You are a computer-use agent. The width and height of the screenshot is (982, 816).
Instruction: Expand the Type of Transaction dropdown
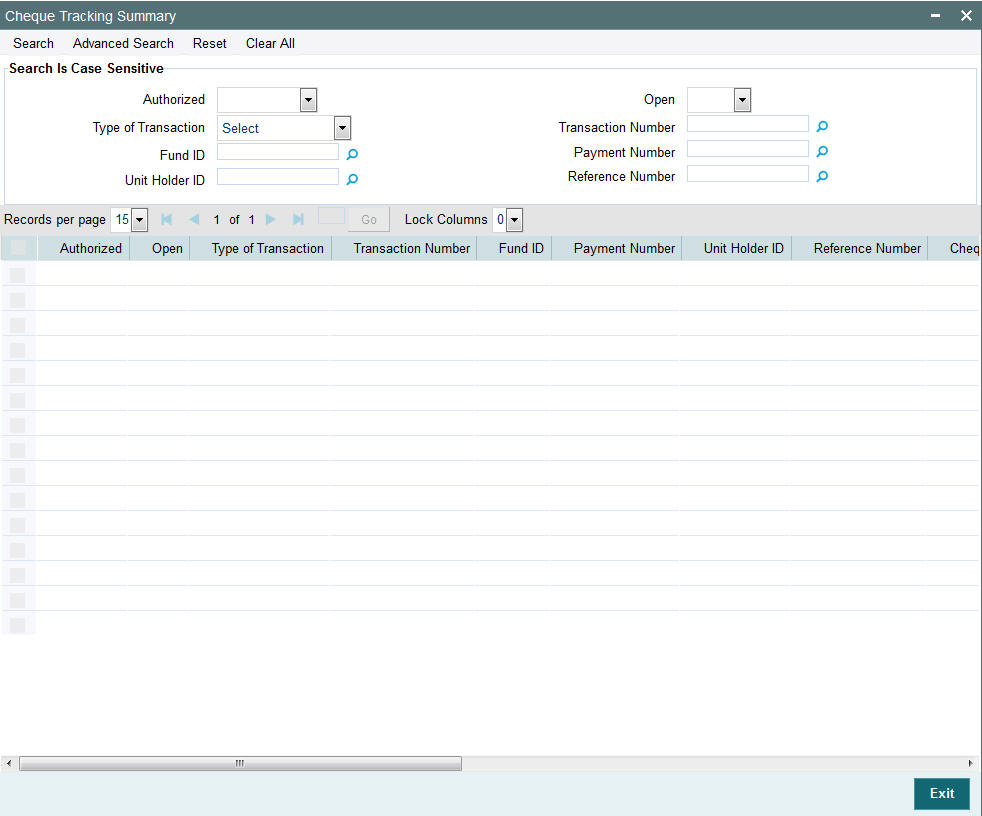[342, 128]
